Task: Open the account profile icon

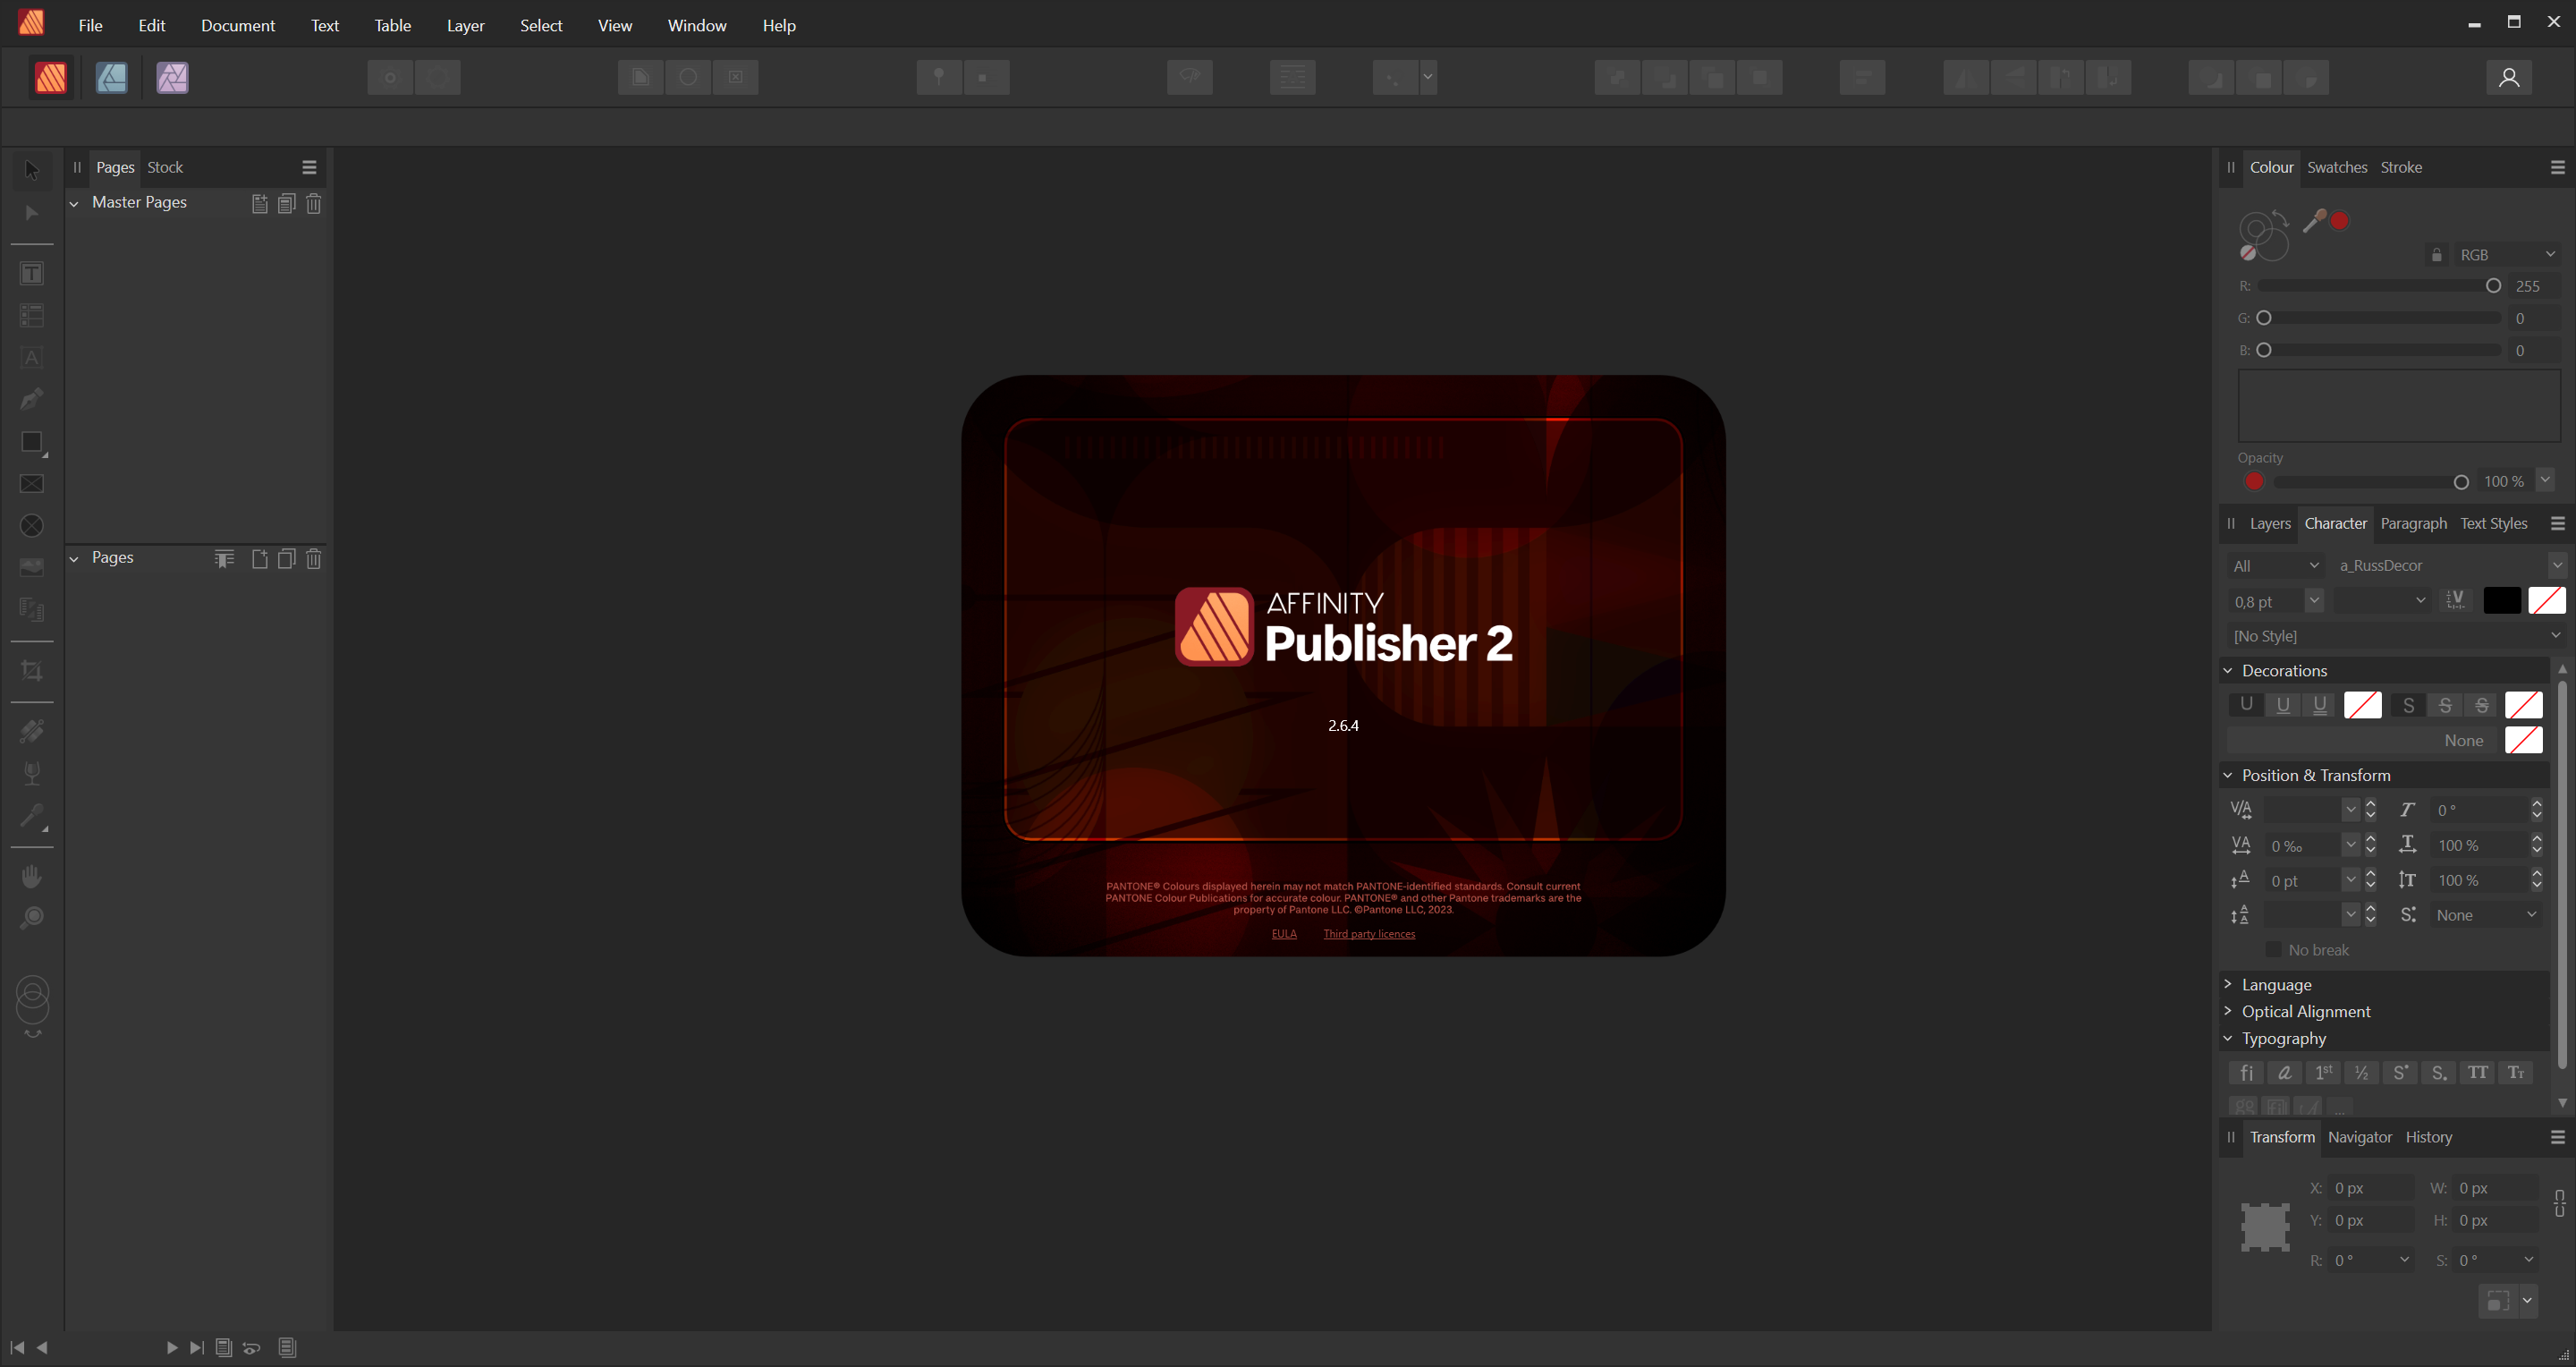Action: point(2508,77)
